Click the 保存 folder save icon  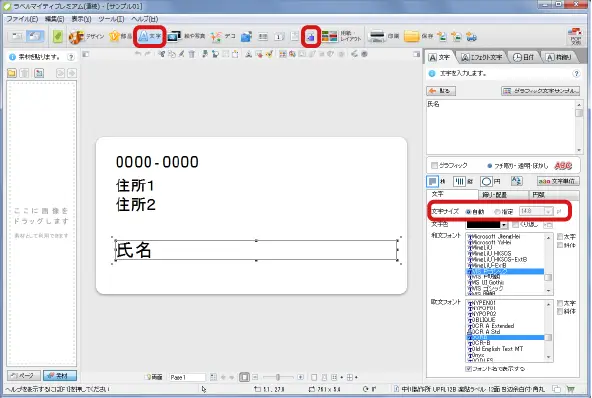(412, 36)
